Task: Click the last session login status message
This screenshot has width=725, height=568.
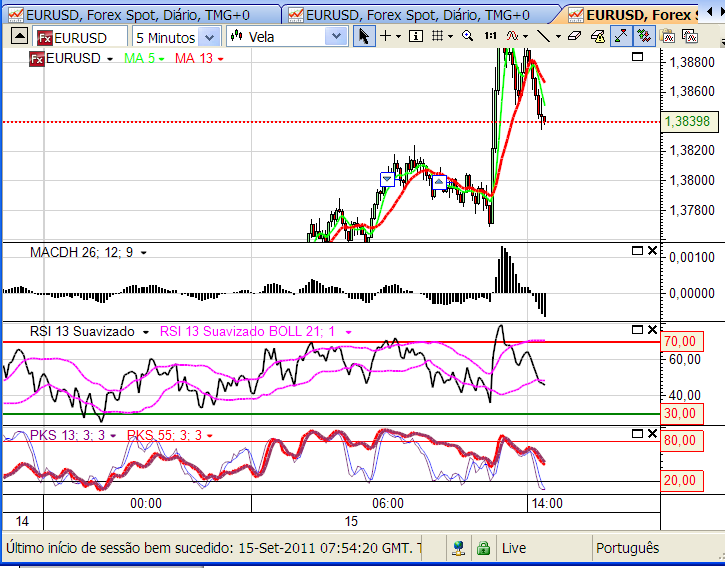Action: tap(213, 548)
